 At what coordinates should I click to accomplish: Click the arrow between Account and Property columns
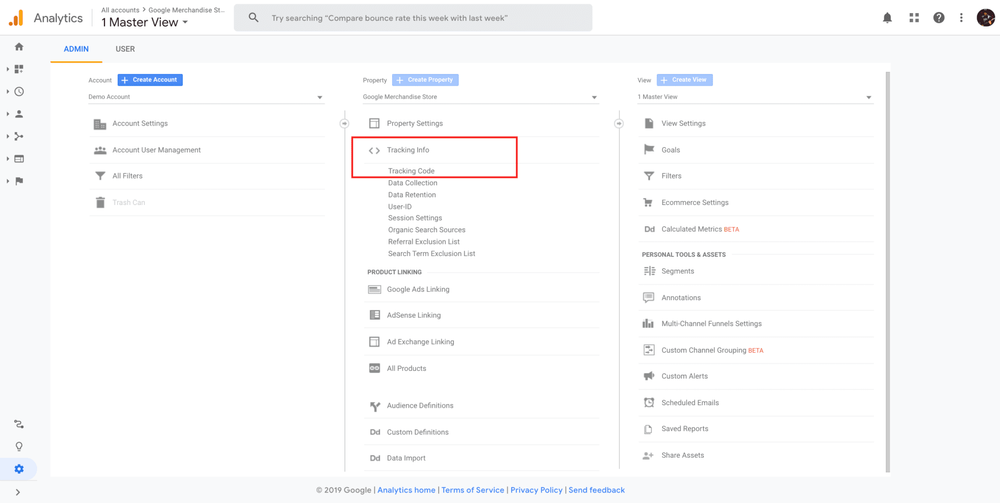(x=344, y=123)
